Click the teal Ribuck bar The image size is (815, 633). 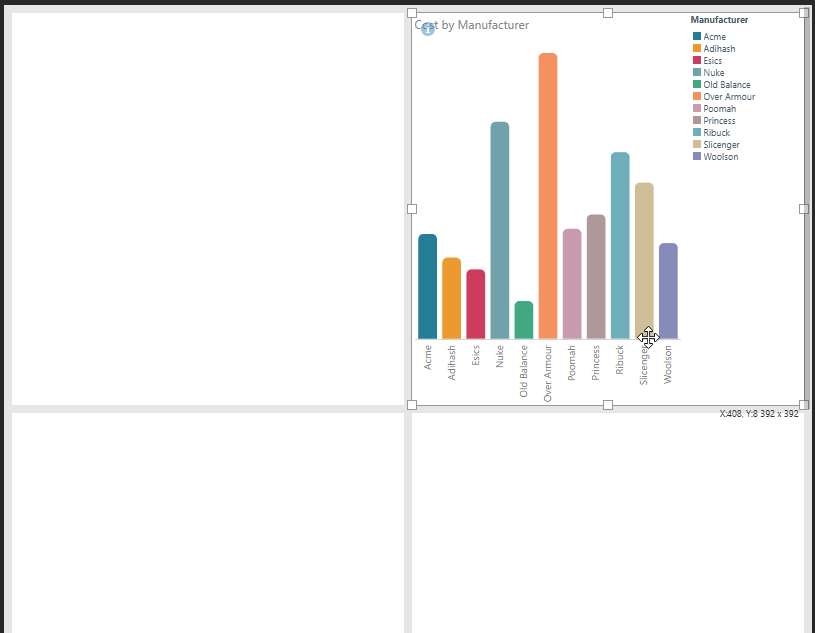tap(620, 245)
